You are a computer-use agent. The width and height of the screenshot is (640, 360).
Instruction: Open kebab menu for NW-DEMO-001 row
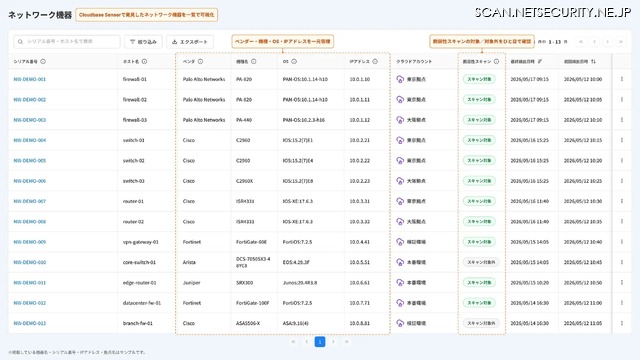click(622, 79)
